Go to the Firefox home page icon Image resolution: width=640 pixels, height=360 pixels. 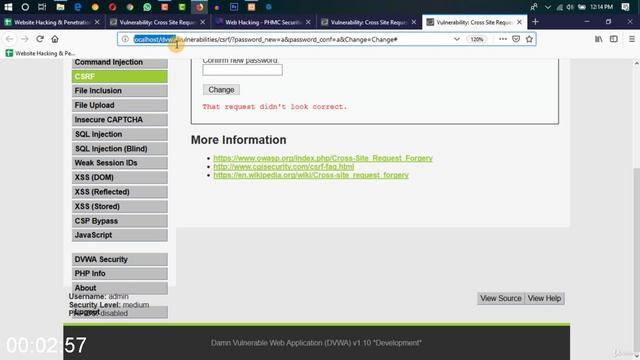55,39
